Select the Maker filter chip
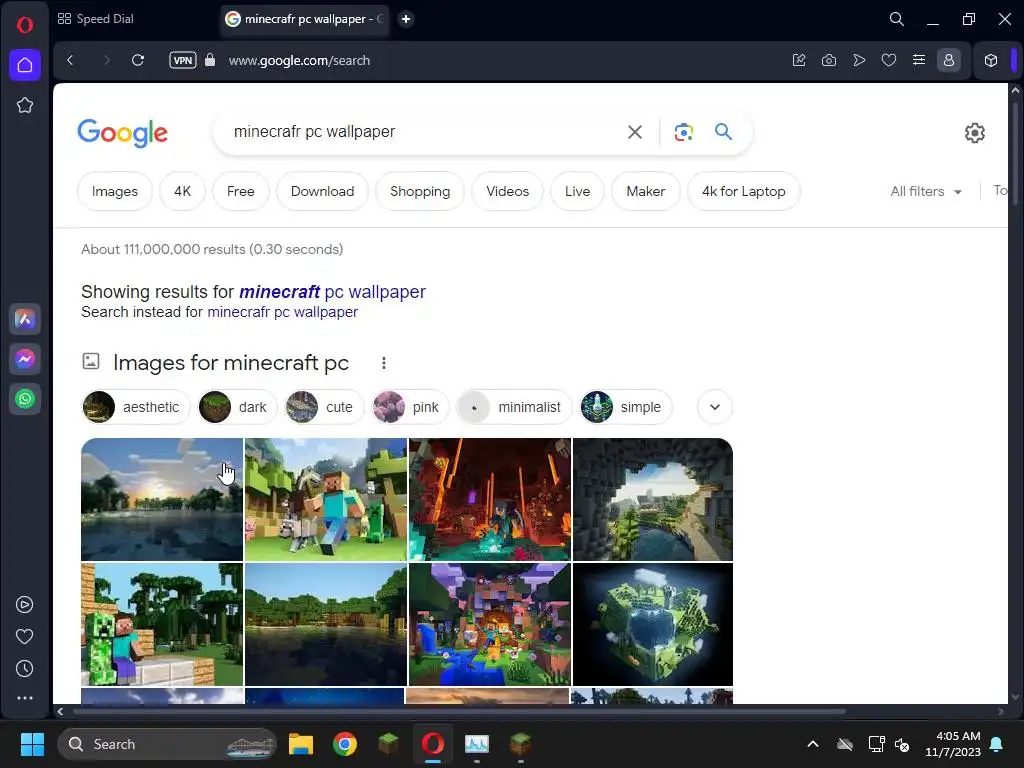The width and height of the screenshot is (1024, 768). pos(645,191)
